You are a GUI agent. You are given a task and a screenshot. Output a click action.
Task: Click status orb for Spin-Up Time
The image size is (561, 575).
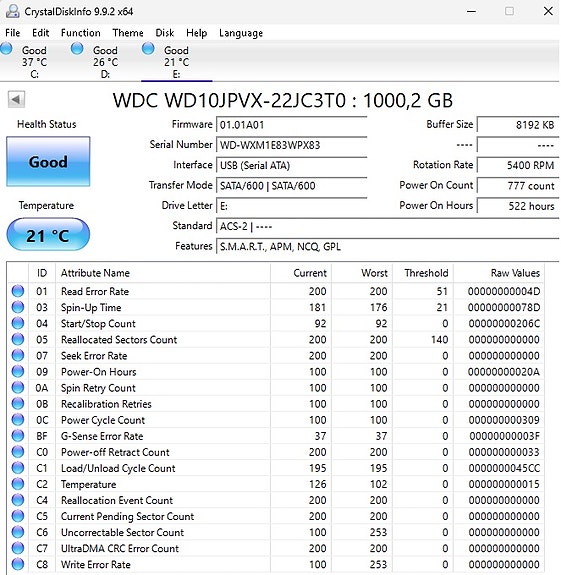[x=18, y=307]
